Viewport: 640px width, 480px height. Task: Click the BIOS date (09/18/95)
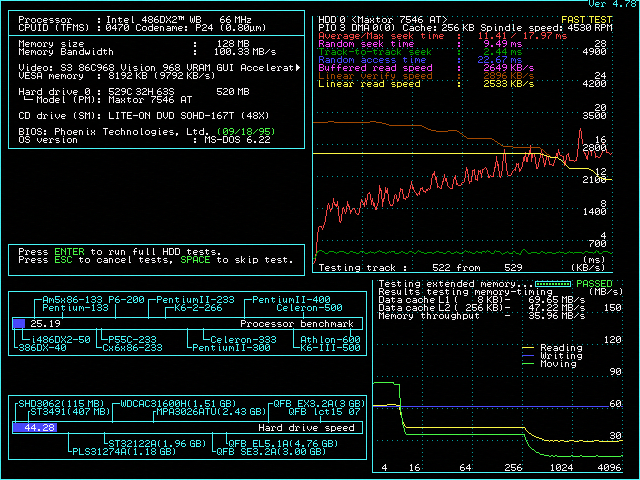point(246,132)
